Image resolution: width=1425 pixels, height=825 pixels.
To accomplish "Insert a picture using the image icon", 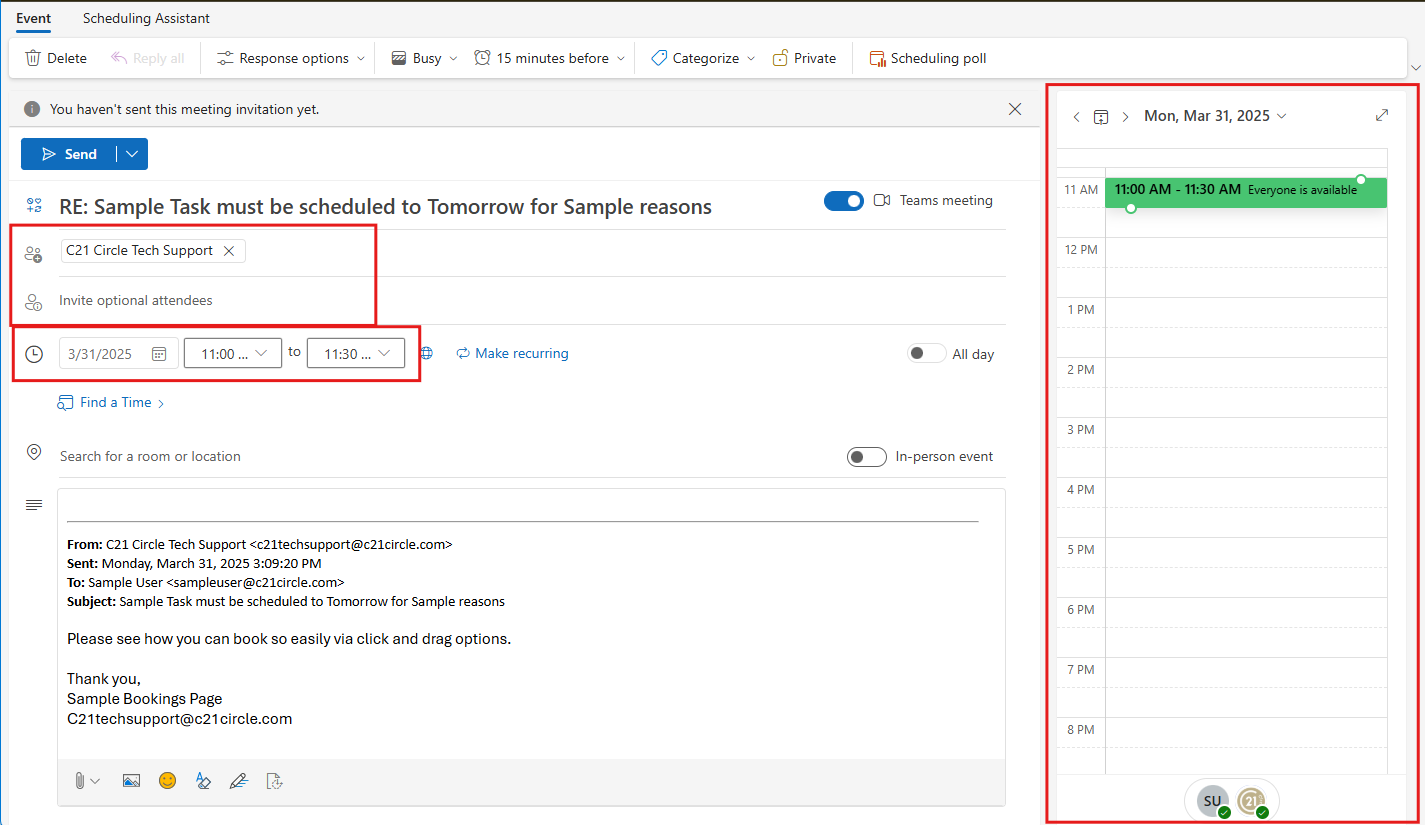I will [x=131, y=780].
